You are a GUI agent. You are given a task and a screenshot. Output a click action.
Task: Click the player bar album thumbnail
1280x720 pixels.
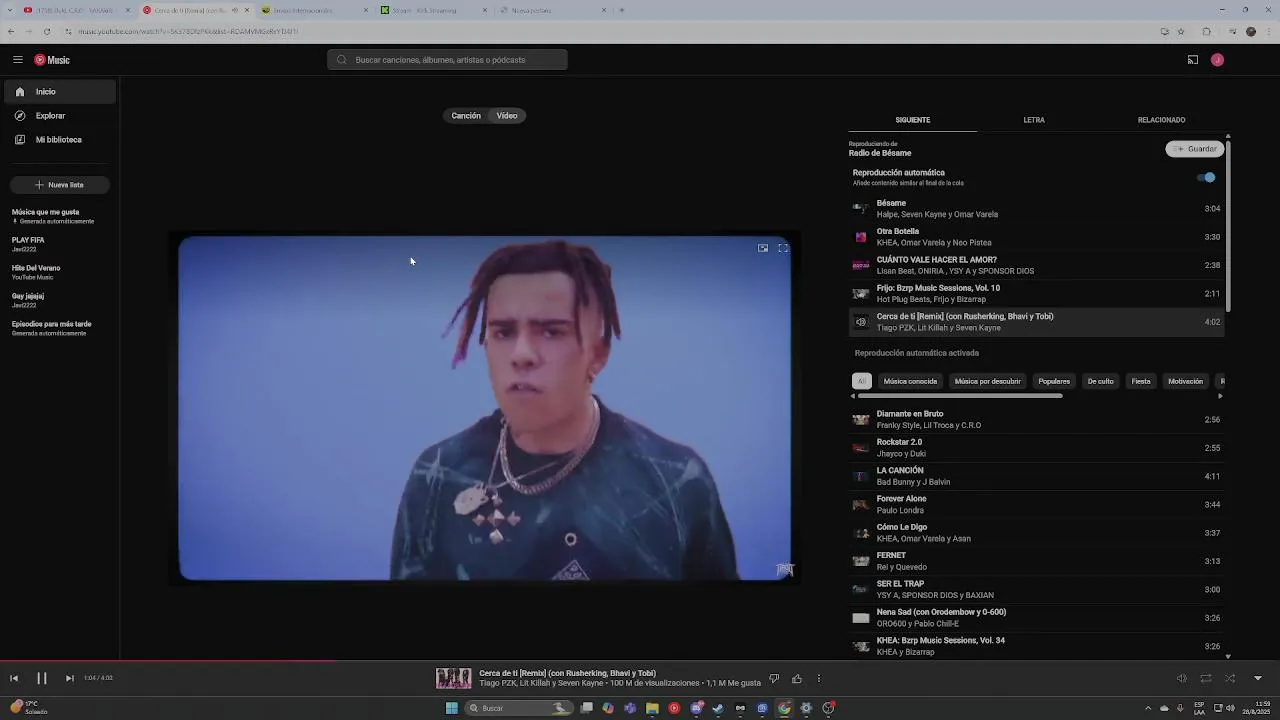[x=453, y=678]
